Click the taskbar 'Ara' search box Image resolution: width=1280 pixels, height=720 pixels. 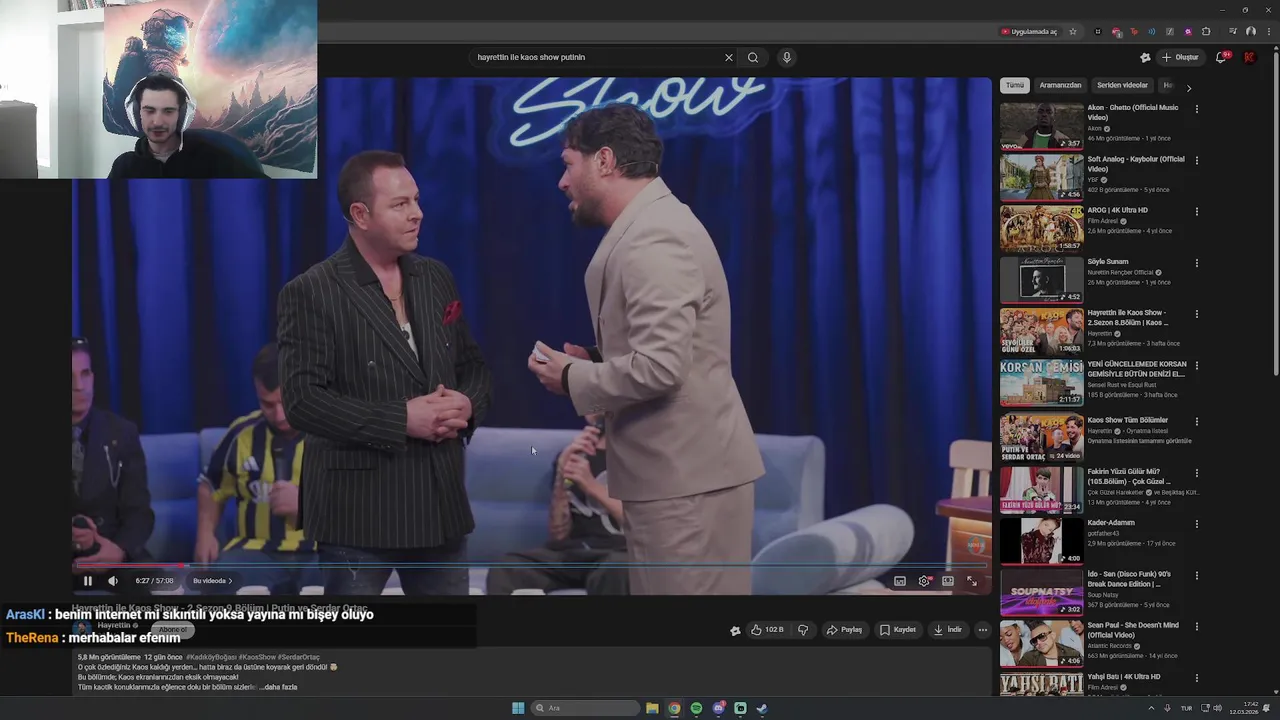click(x=586, y=708)
